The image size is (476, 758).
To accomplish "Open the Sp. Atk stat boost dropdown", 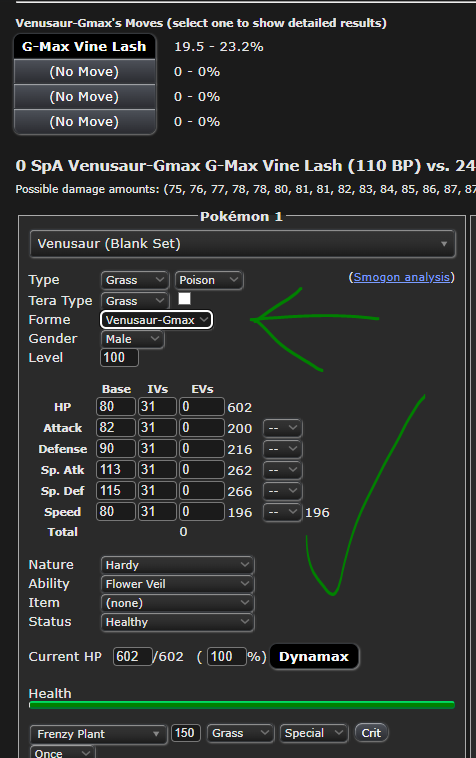I will (283, 470).
